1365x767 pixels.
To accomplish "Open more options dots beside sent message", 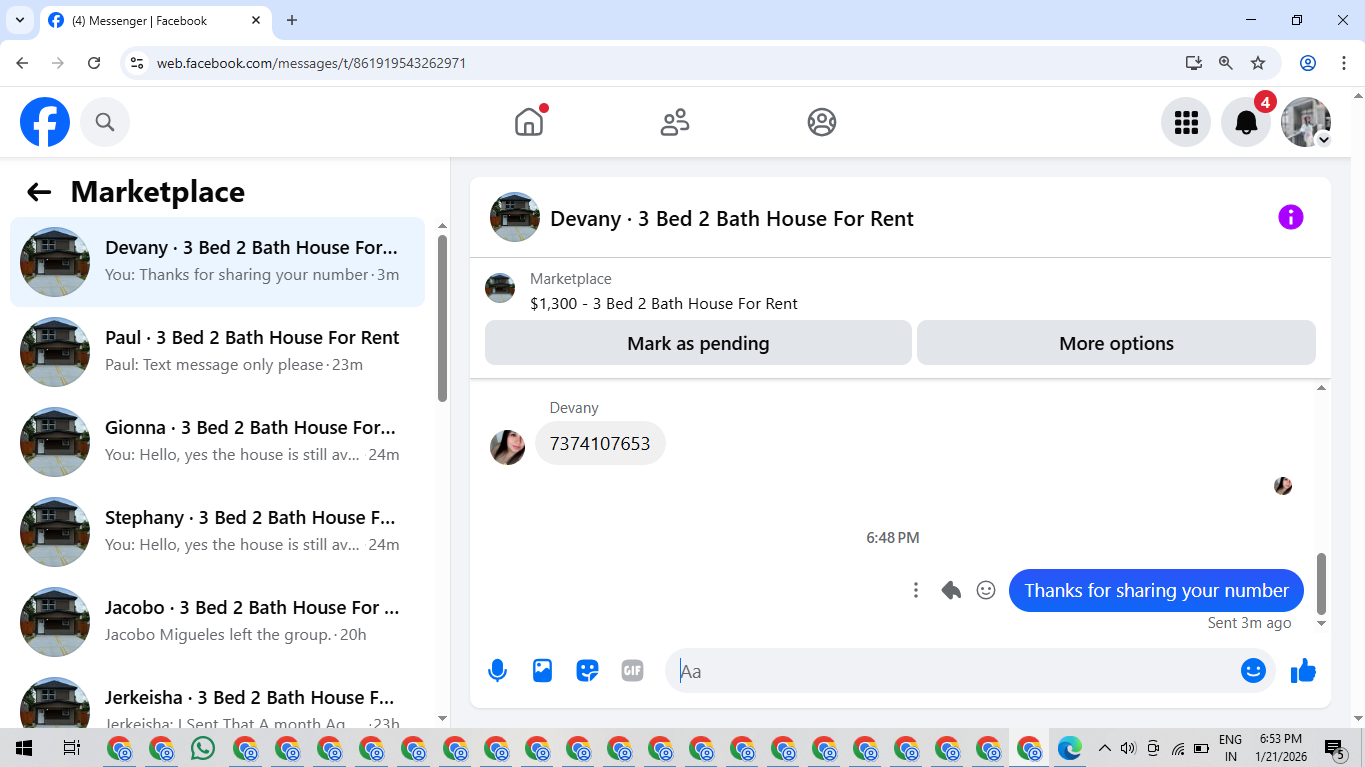I will point(915,590).
